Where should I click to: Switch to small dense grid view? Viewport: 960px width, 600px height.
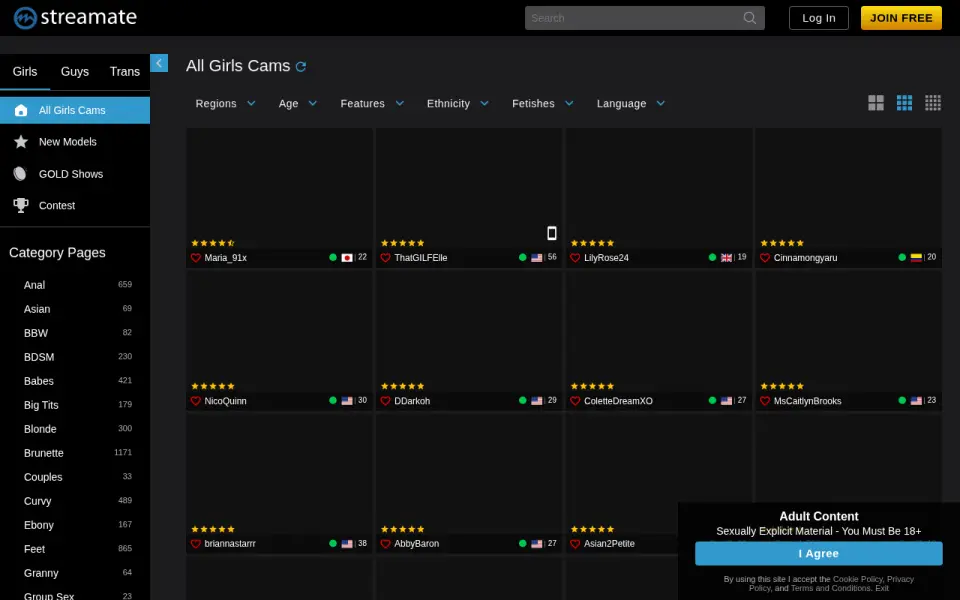[932, 103]
